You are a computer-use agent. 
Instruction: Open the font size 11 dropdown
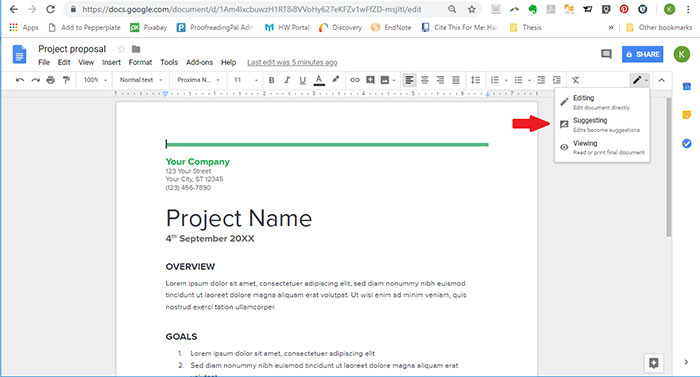(x=246, y=80)
